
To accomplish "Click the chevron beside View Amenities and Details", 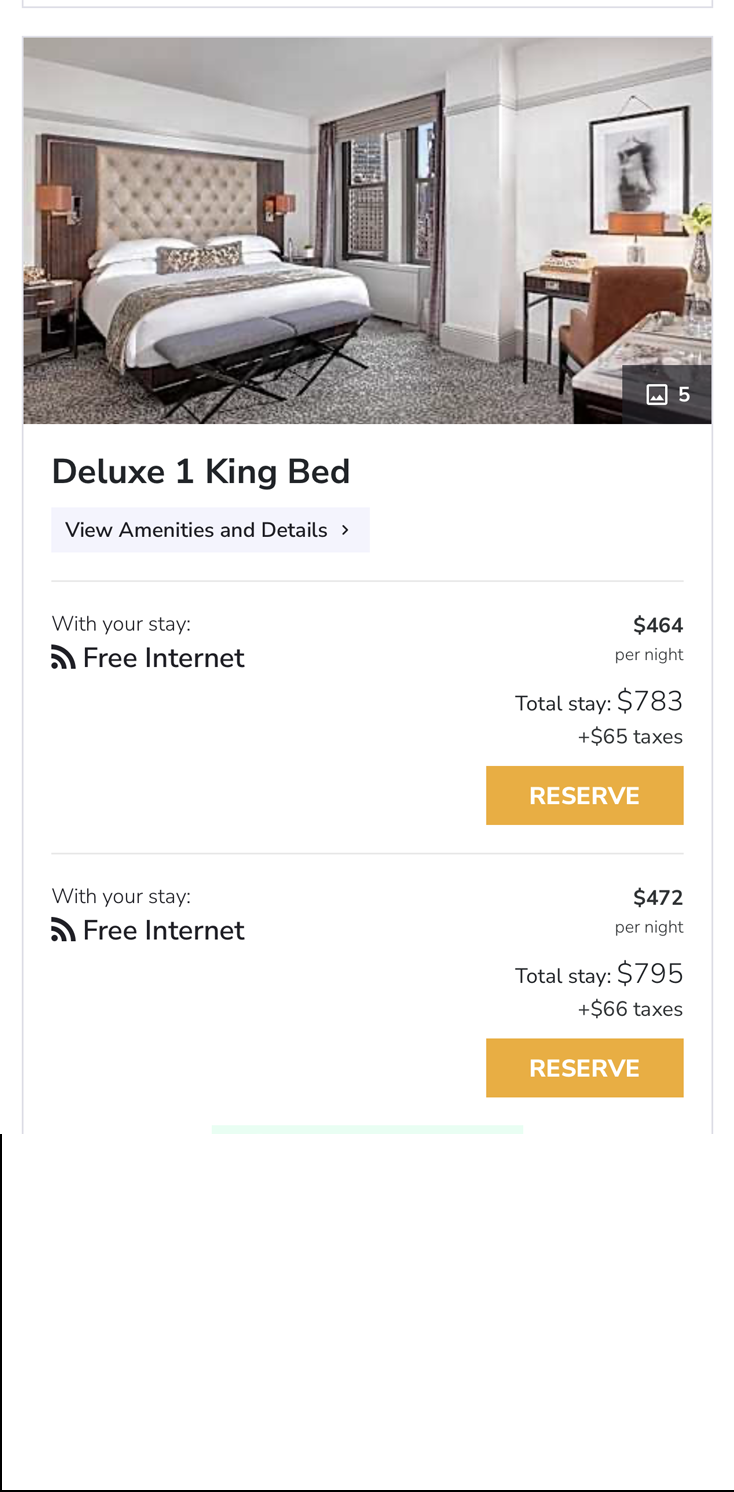I will point(345,530).
